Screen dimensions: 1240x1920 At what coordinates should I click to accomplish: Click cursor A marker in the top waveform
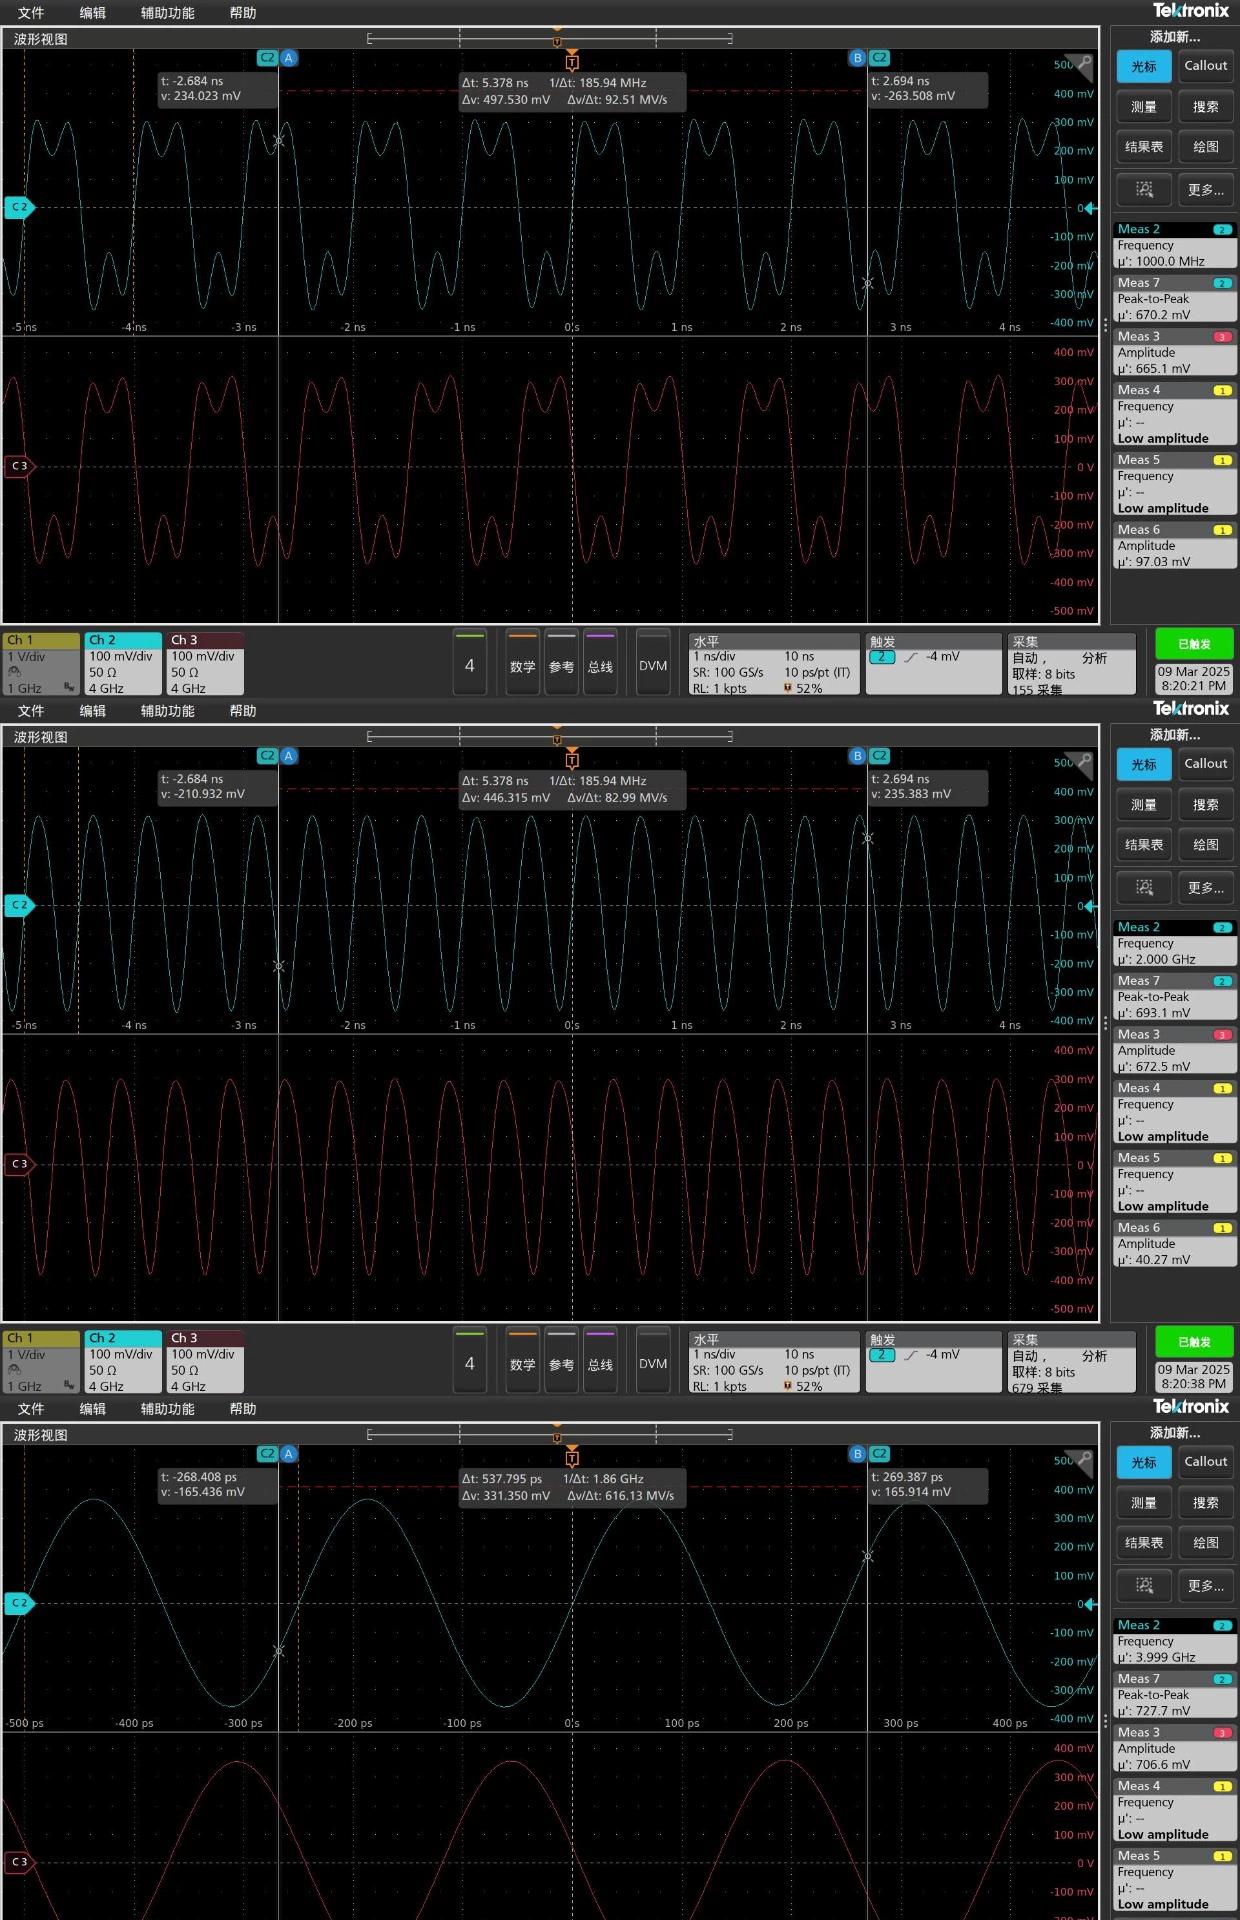(x=288, y=58)
